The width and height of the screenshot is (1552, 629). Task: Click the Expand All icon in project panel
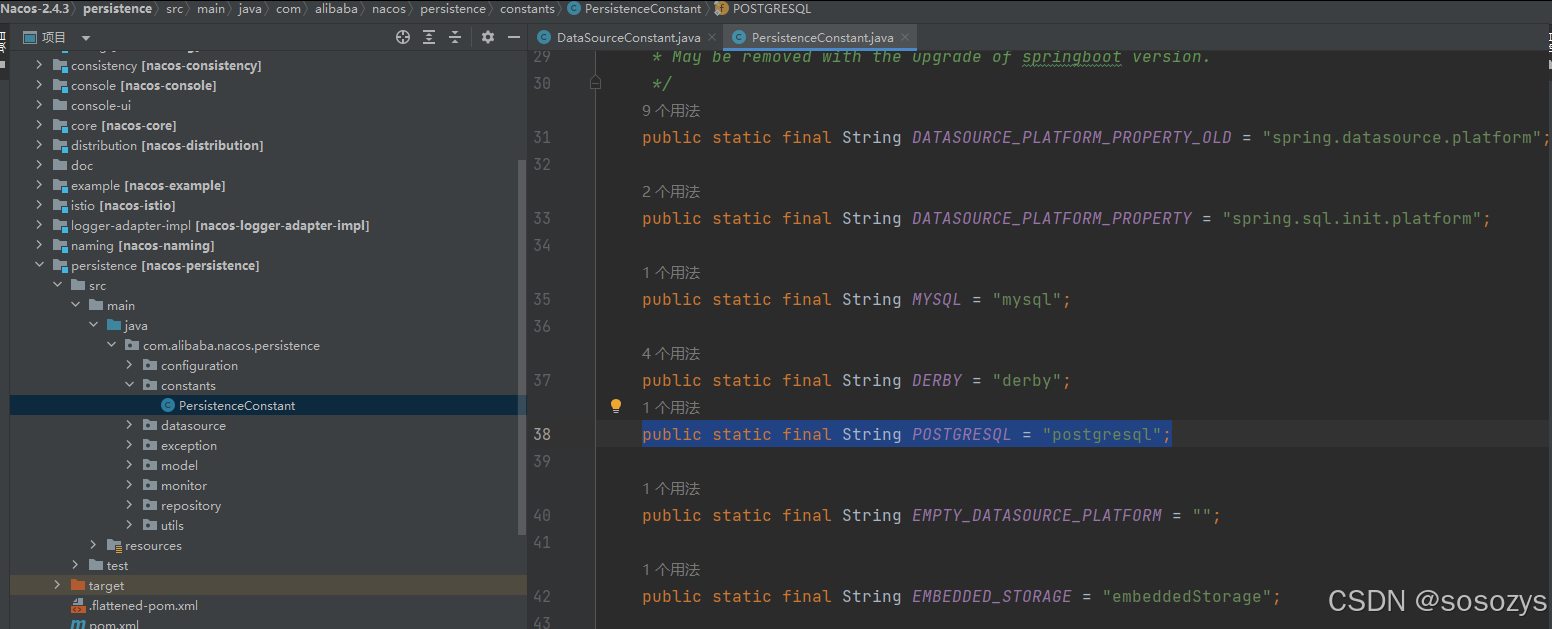click(x=429, y=37)
